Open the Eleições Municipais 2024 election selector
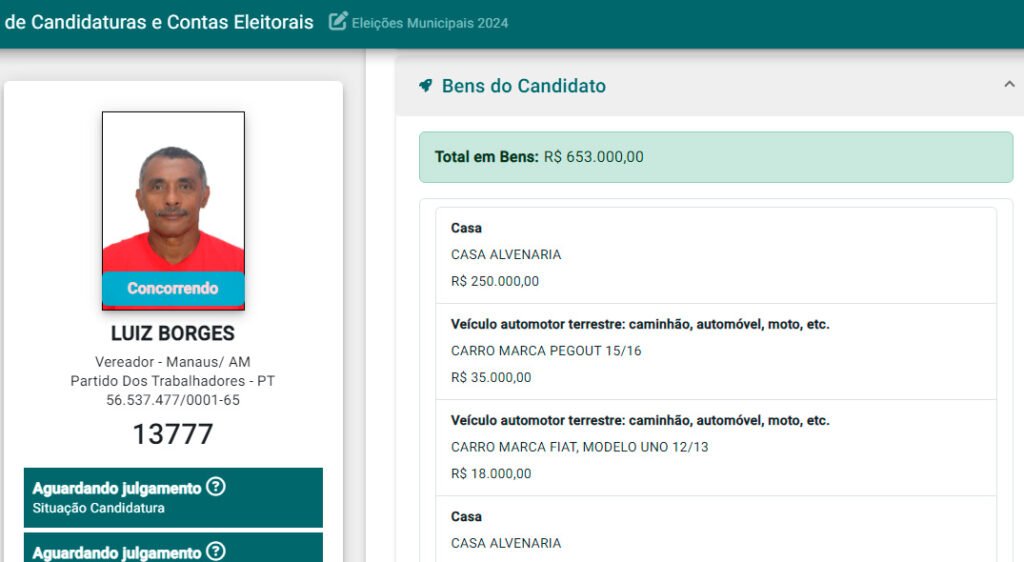Viewport: 1024px width, 562px height. (429, 22)
